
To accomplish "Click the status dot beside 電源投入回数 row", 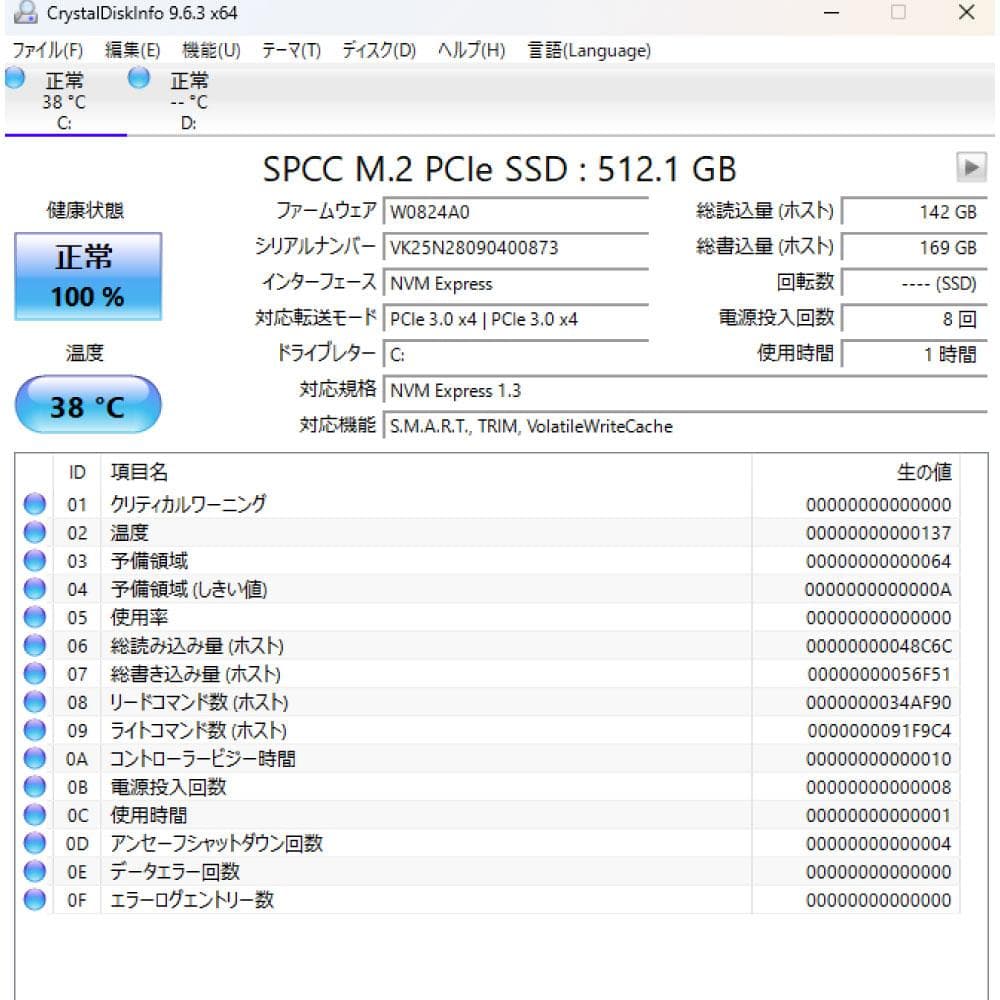I will pos(34,787).
